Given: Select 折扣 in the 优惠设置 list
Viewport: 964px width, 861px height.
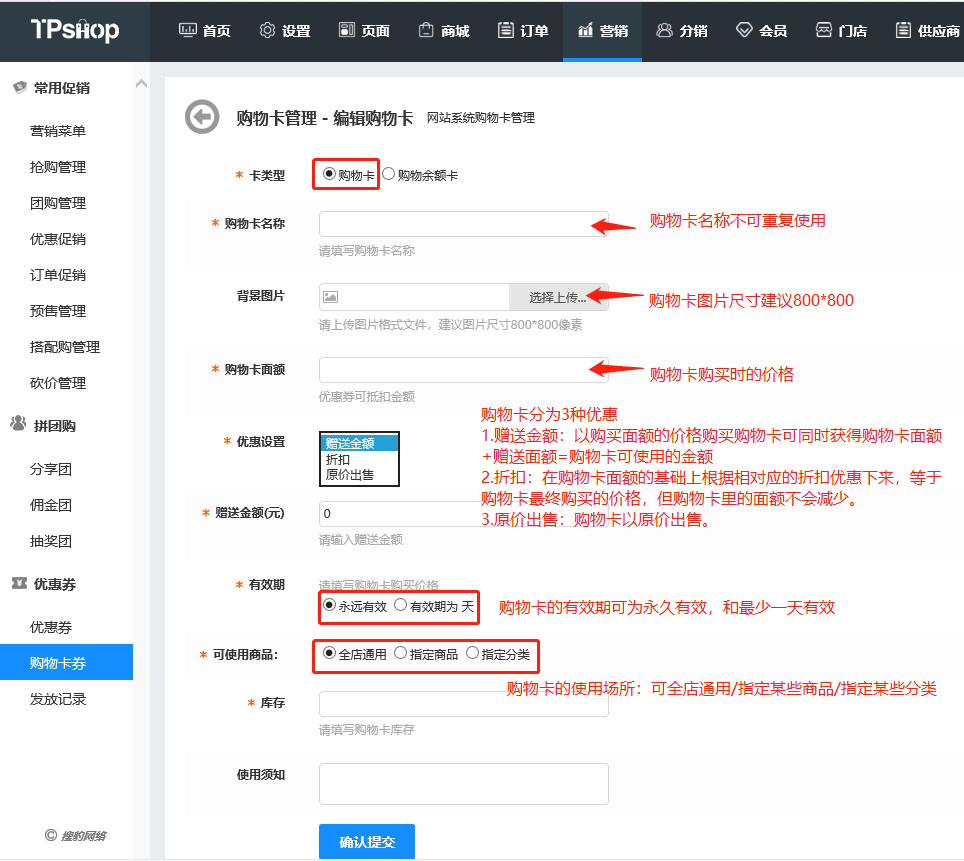Looking at the screenshot, I should pyautogui.click(x=337, y=459).
